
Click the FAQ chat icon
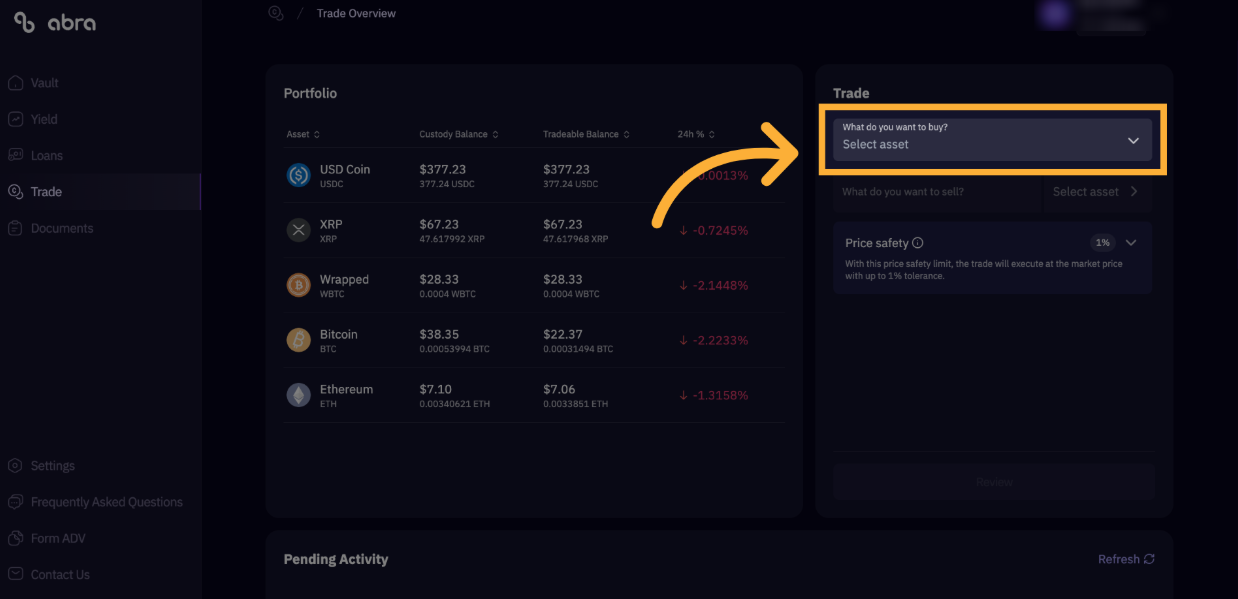click(15, 502)
